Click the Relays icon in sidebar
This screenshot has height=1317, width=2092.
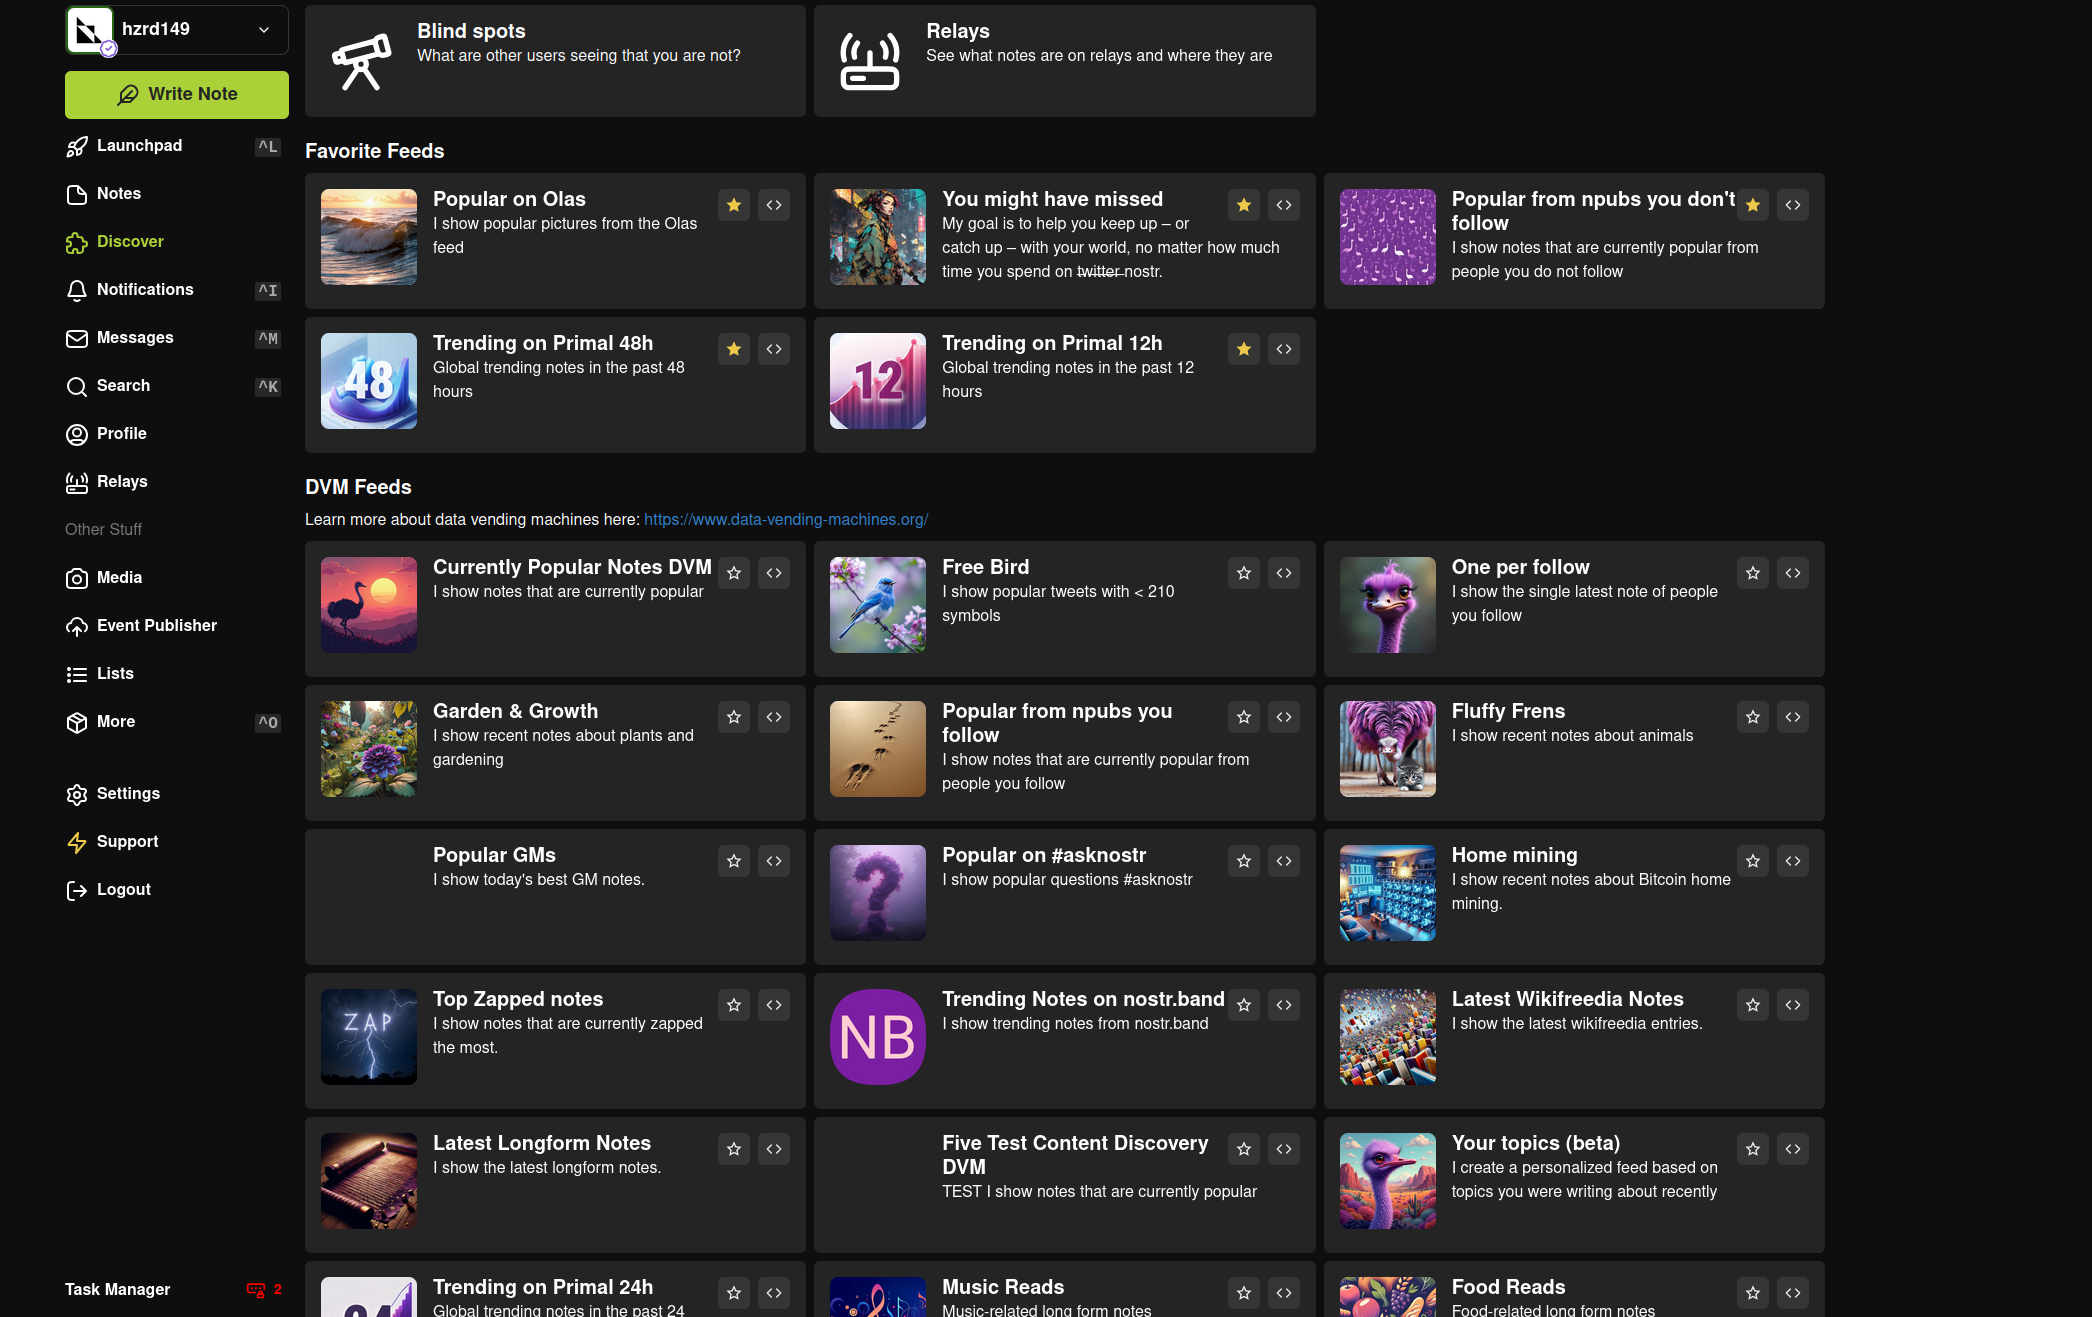[77, 482]
